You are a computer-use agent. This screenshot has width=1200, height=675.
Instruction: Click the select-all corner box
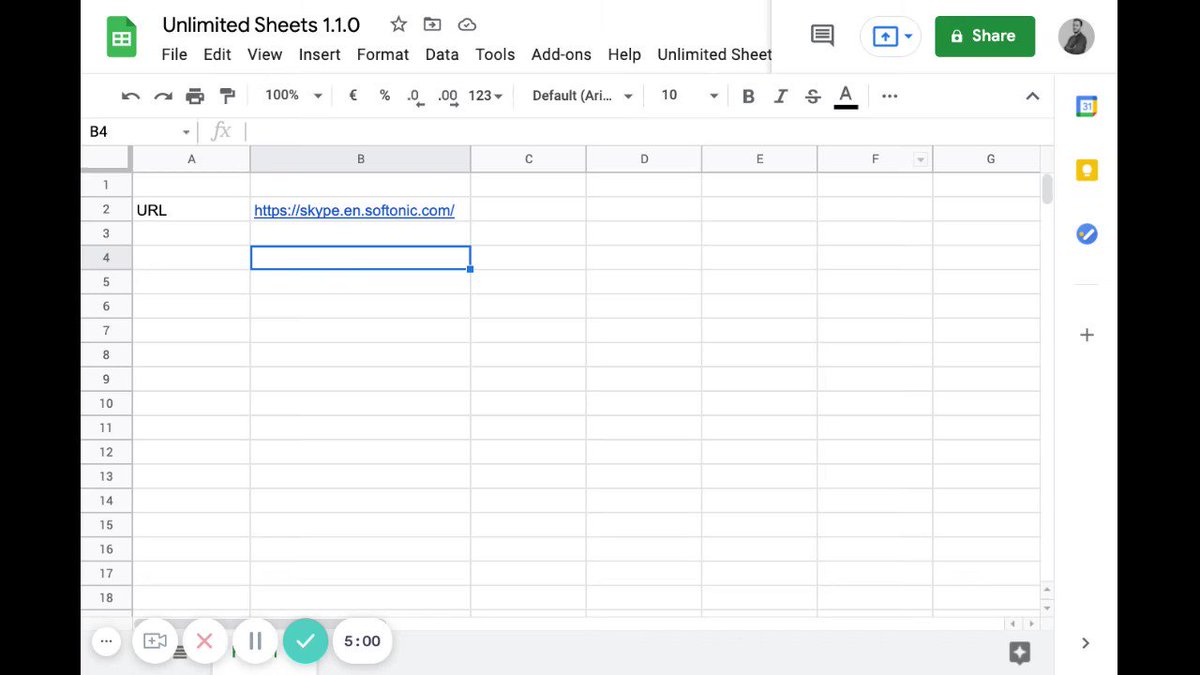(x=106, y=159)
